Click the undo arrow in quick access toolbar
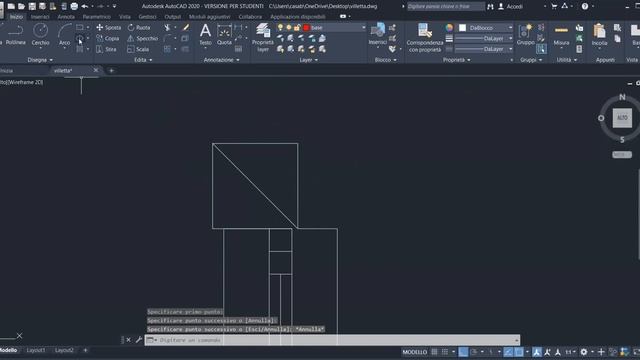Viewport: 640px width, 360px height. [x=84, y=6]
